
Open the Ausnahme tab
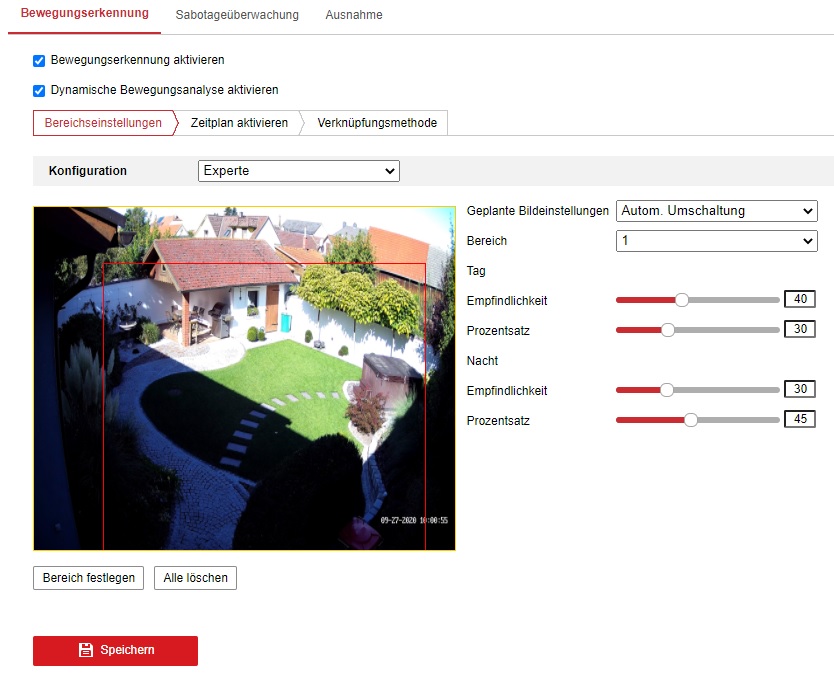pos(354,15)
